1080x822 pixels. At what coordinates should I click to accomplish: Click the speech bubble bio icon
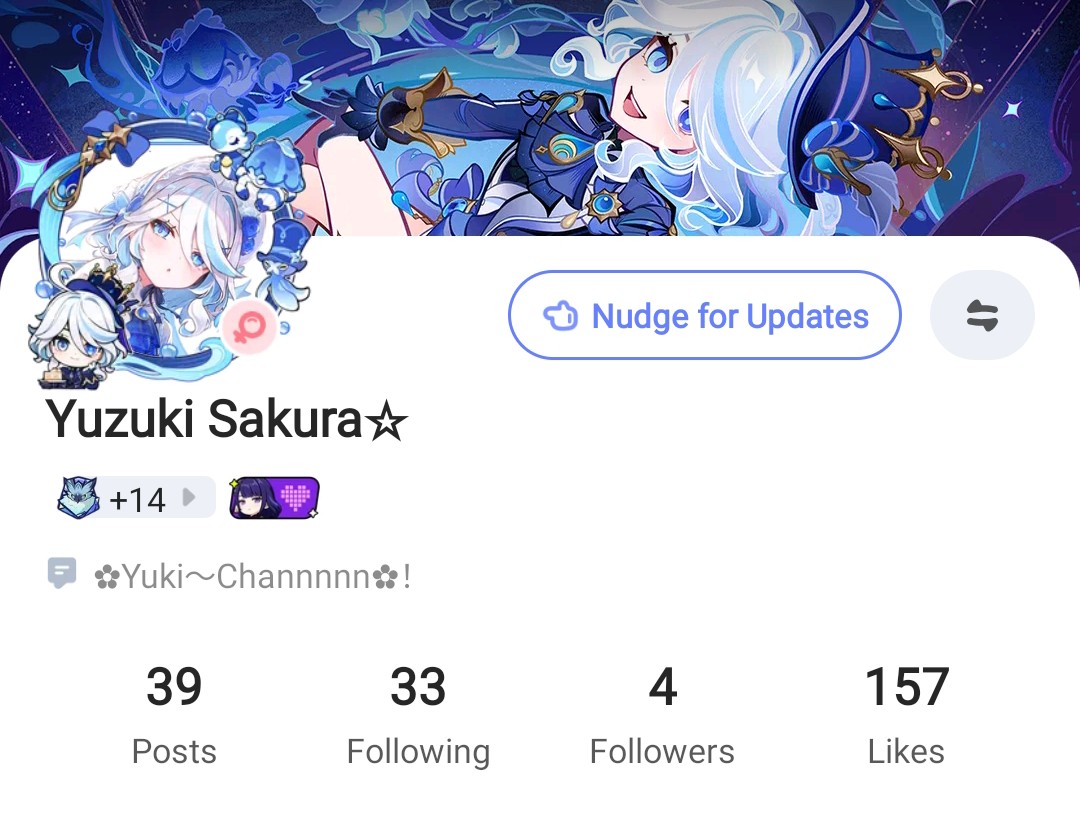coord(61,573)
